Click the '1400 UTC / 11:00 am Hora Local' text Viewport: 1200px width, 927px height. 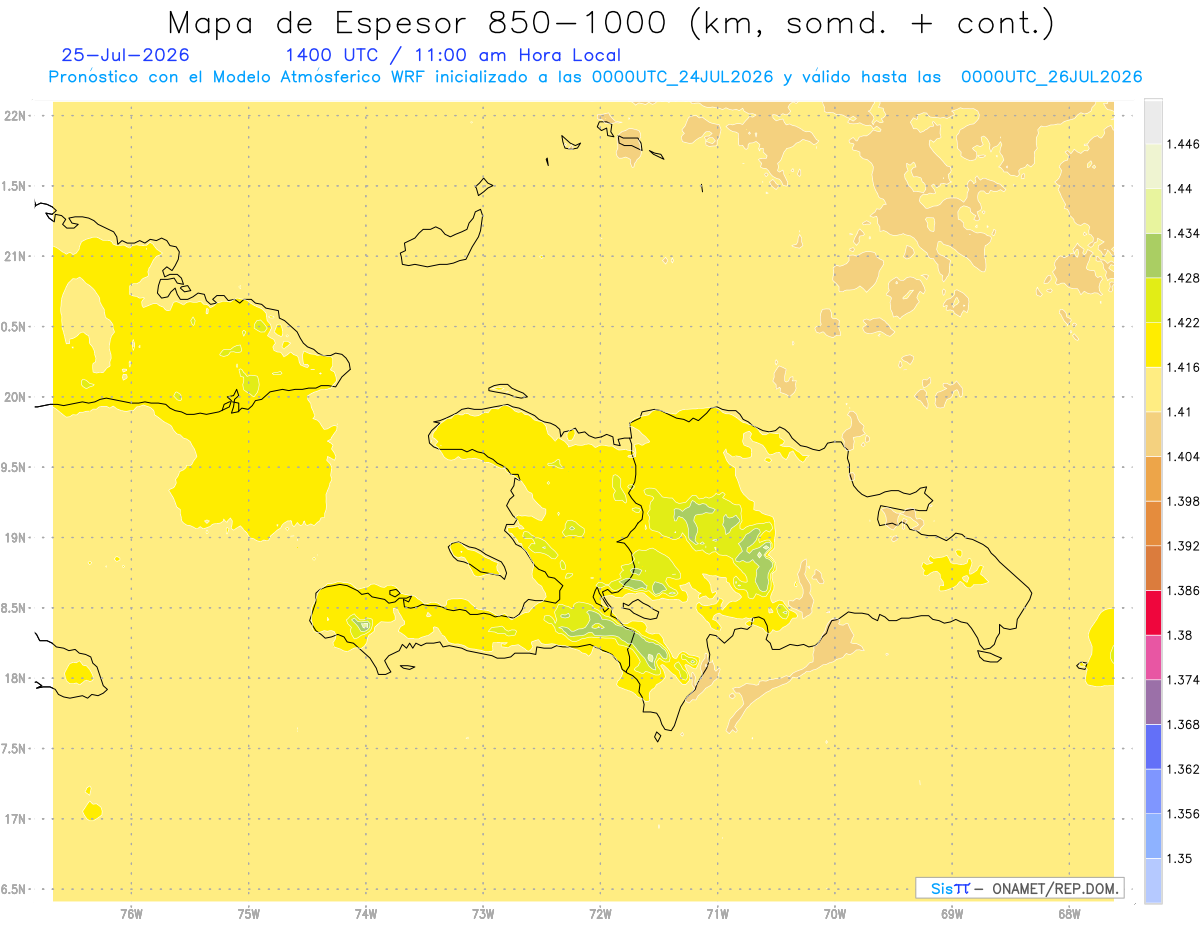point(453,55)
